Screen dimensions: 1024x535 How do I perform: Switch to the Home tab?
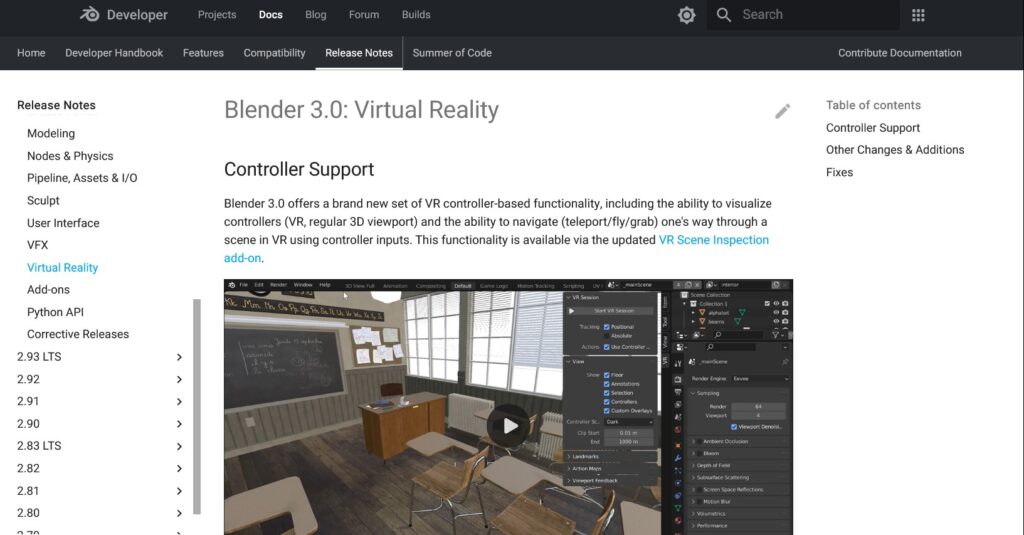[31, 53]
